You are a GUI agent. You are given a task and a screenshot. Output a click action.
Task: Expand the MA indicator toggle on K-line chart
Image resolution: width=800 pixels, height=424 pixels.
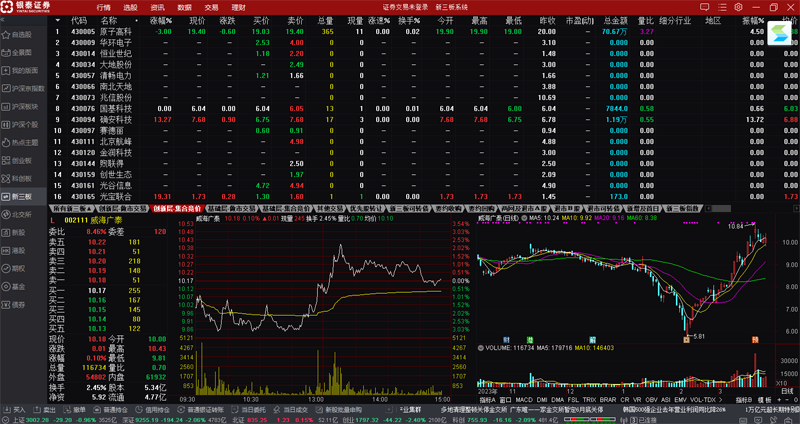point(524,218)
